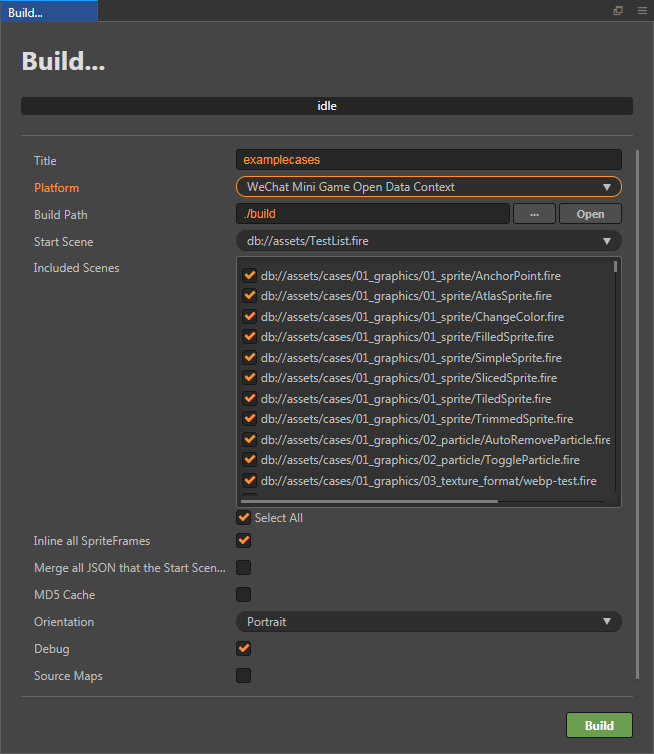Click the Build Path input field
The width and height of the screenshot is (654, 754).
(x=373, y=214)
